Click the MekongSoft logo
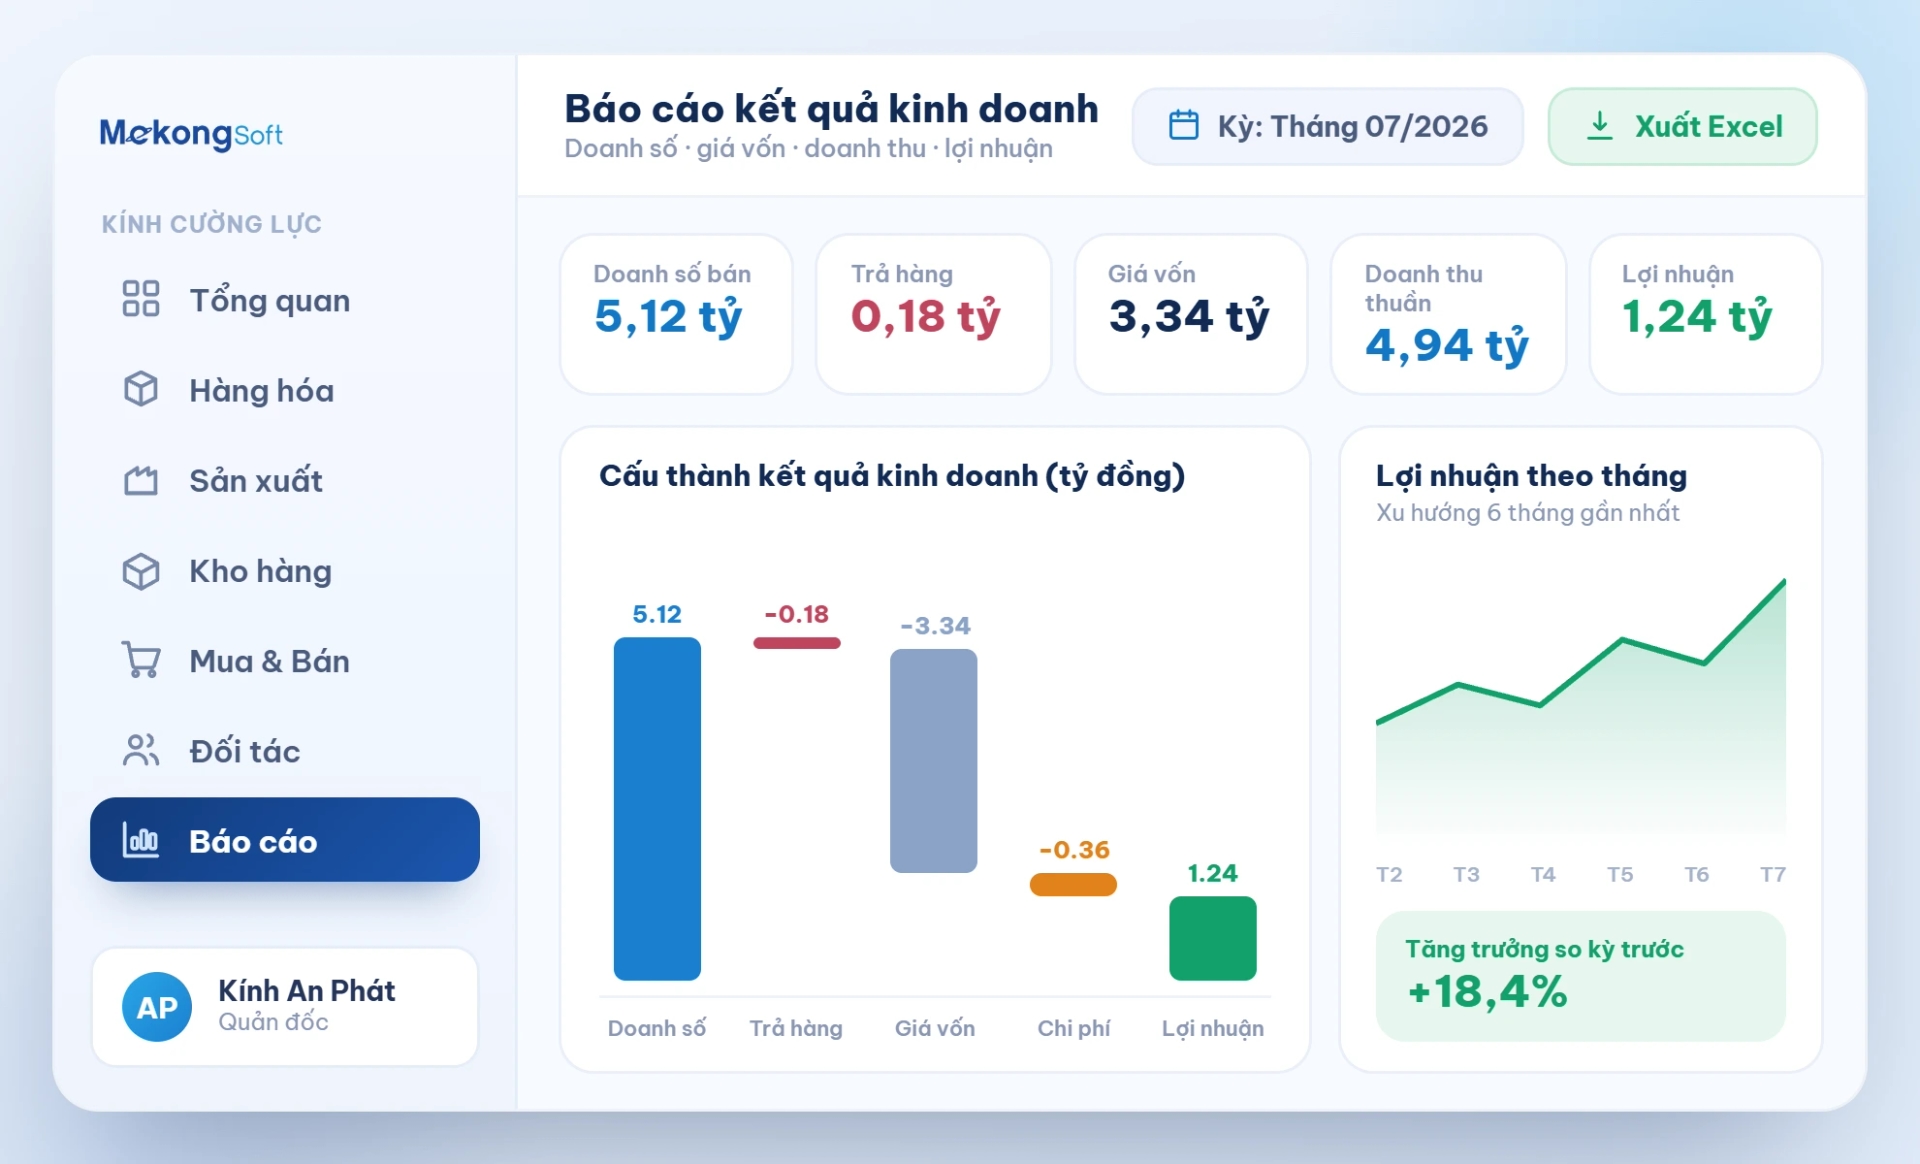 click(191, 133)
